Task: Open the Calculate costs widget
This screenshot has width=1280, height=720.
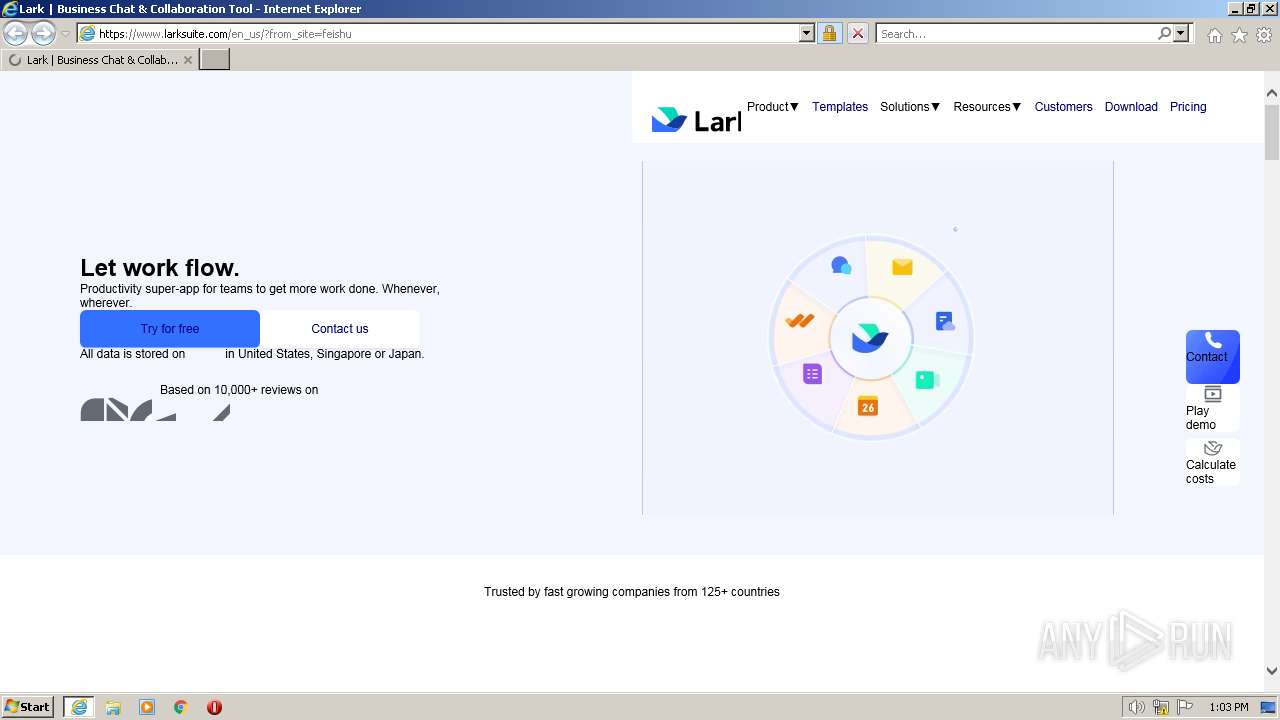Action: (1212, 463)
